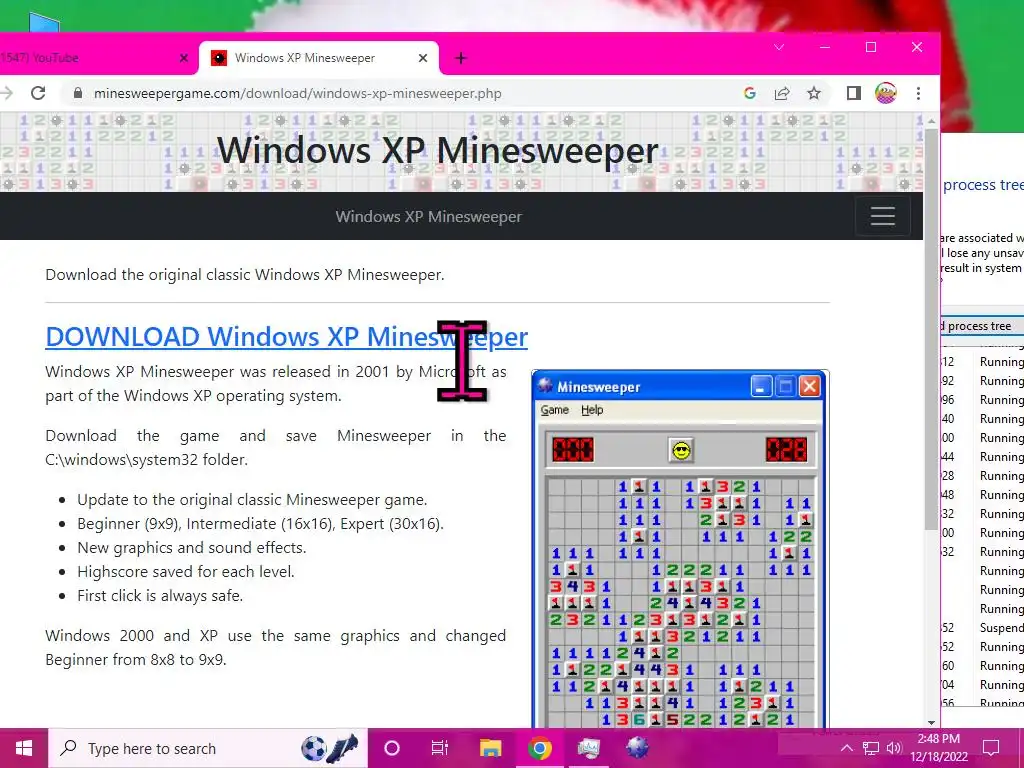The height and width of the screenshot is (768, 1024).
Task: Close the Windows XP Minesweeper tab
Action: (x=423, y=58)
